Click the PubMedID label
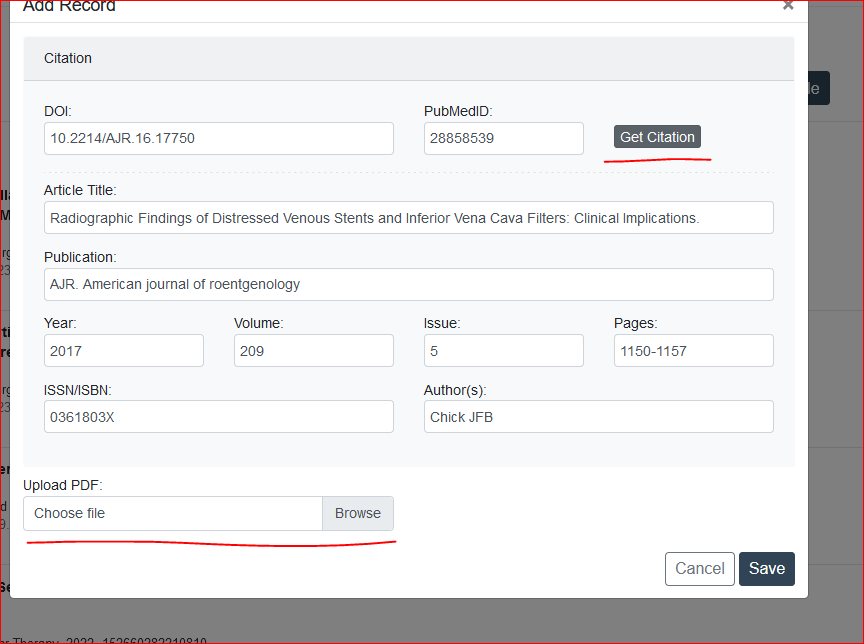The image size is (864, 644). (x=458, y=111)
